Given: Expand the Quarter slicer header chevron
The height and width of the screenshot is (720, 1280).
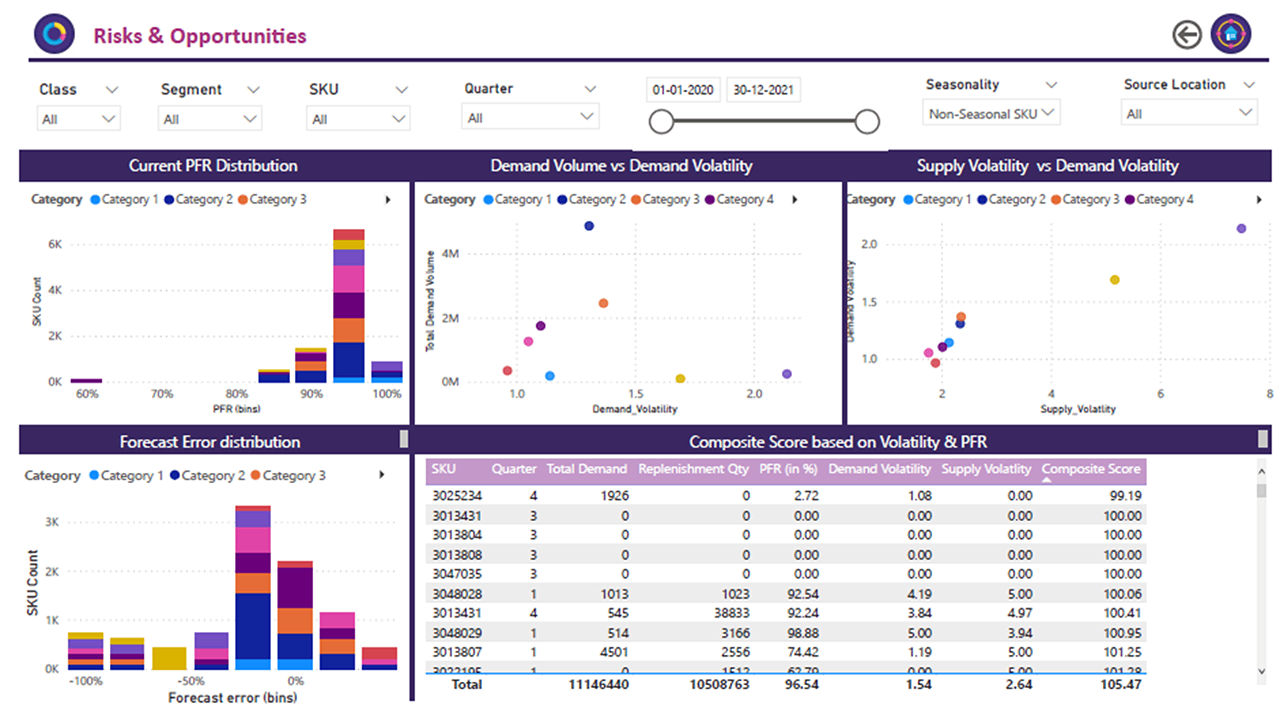Looking at the screenshot, I should [x=590, y=89].
